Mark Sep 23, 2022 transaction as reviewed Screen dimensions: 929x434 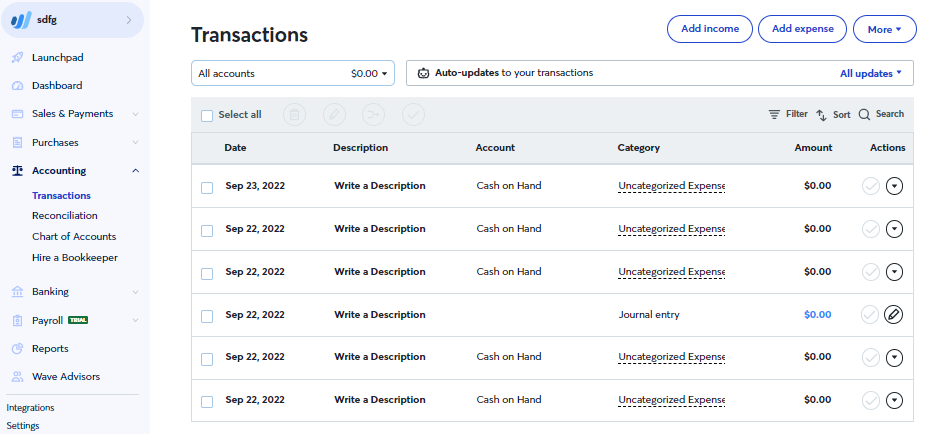pos(870,186)
